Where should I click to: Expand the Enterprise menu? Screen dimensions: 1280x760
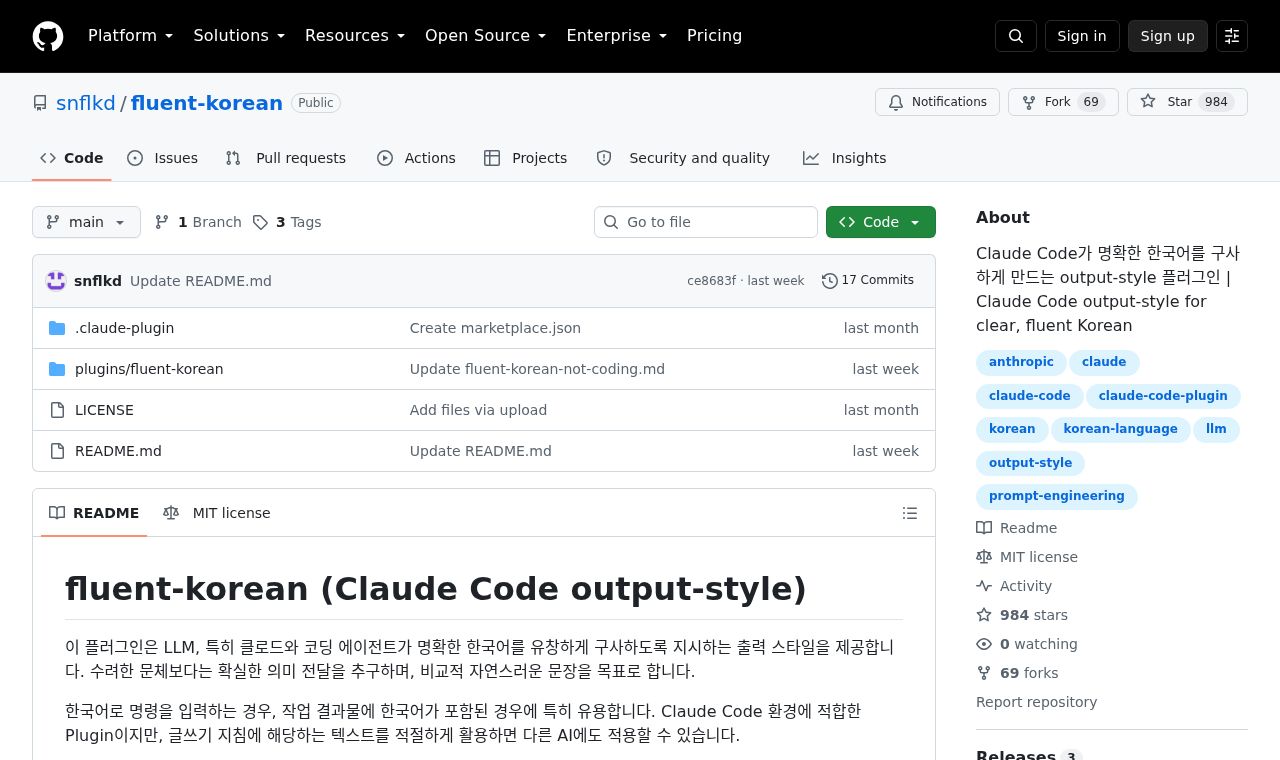click(x=617, y=36)
